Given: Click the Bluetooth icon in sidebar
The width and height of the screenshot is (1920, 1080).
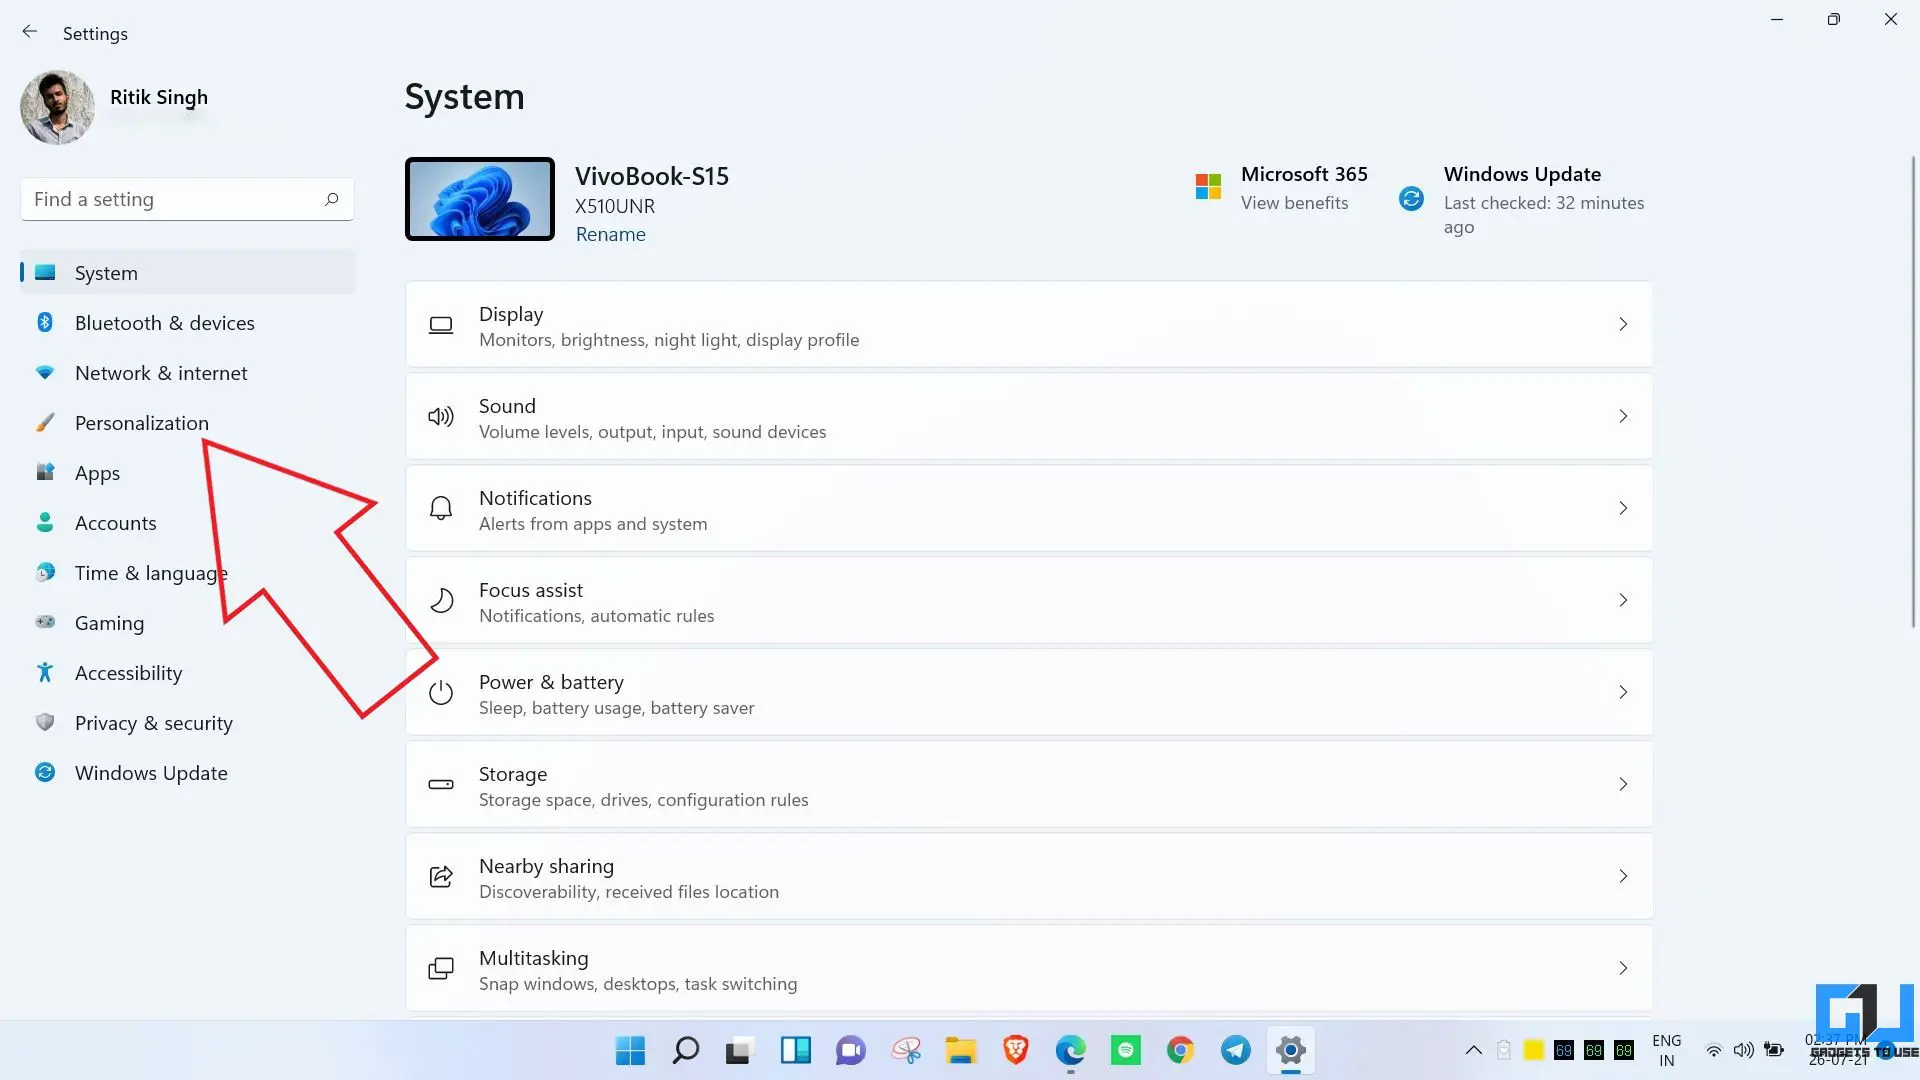Looking at the screenshot, I should point(45,322).
